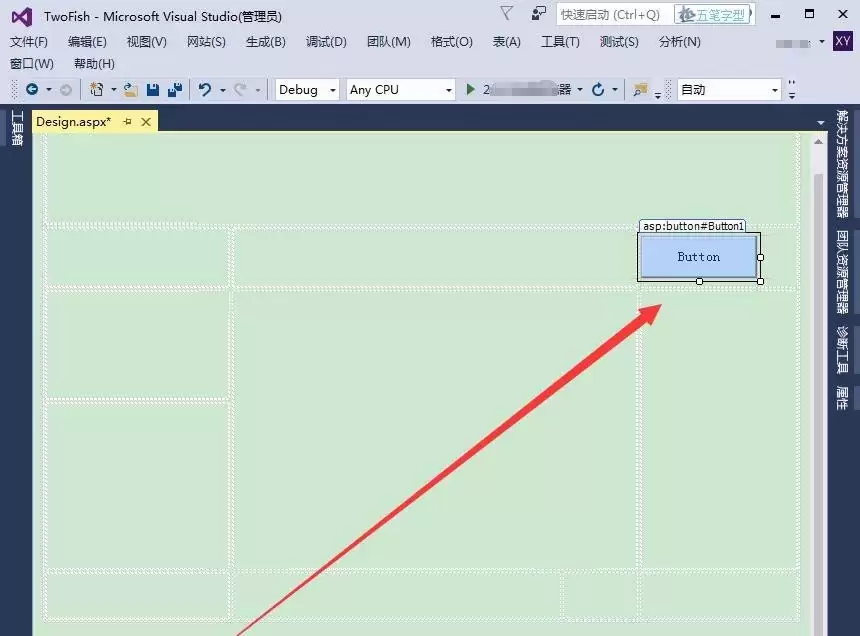Click the Save All icon
The height and width of the screenshot is (636, 860).
pos(173,89)
